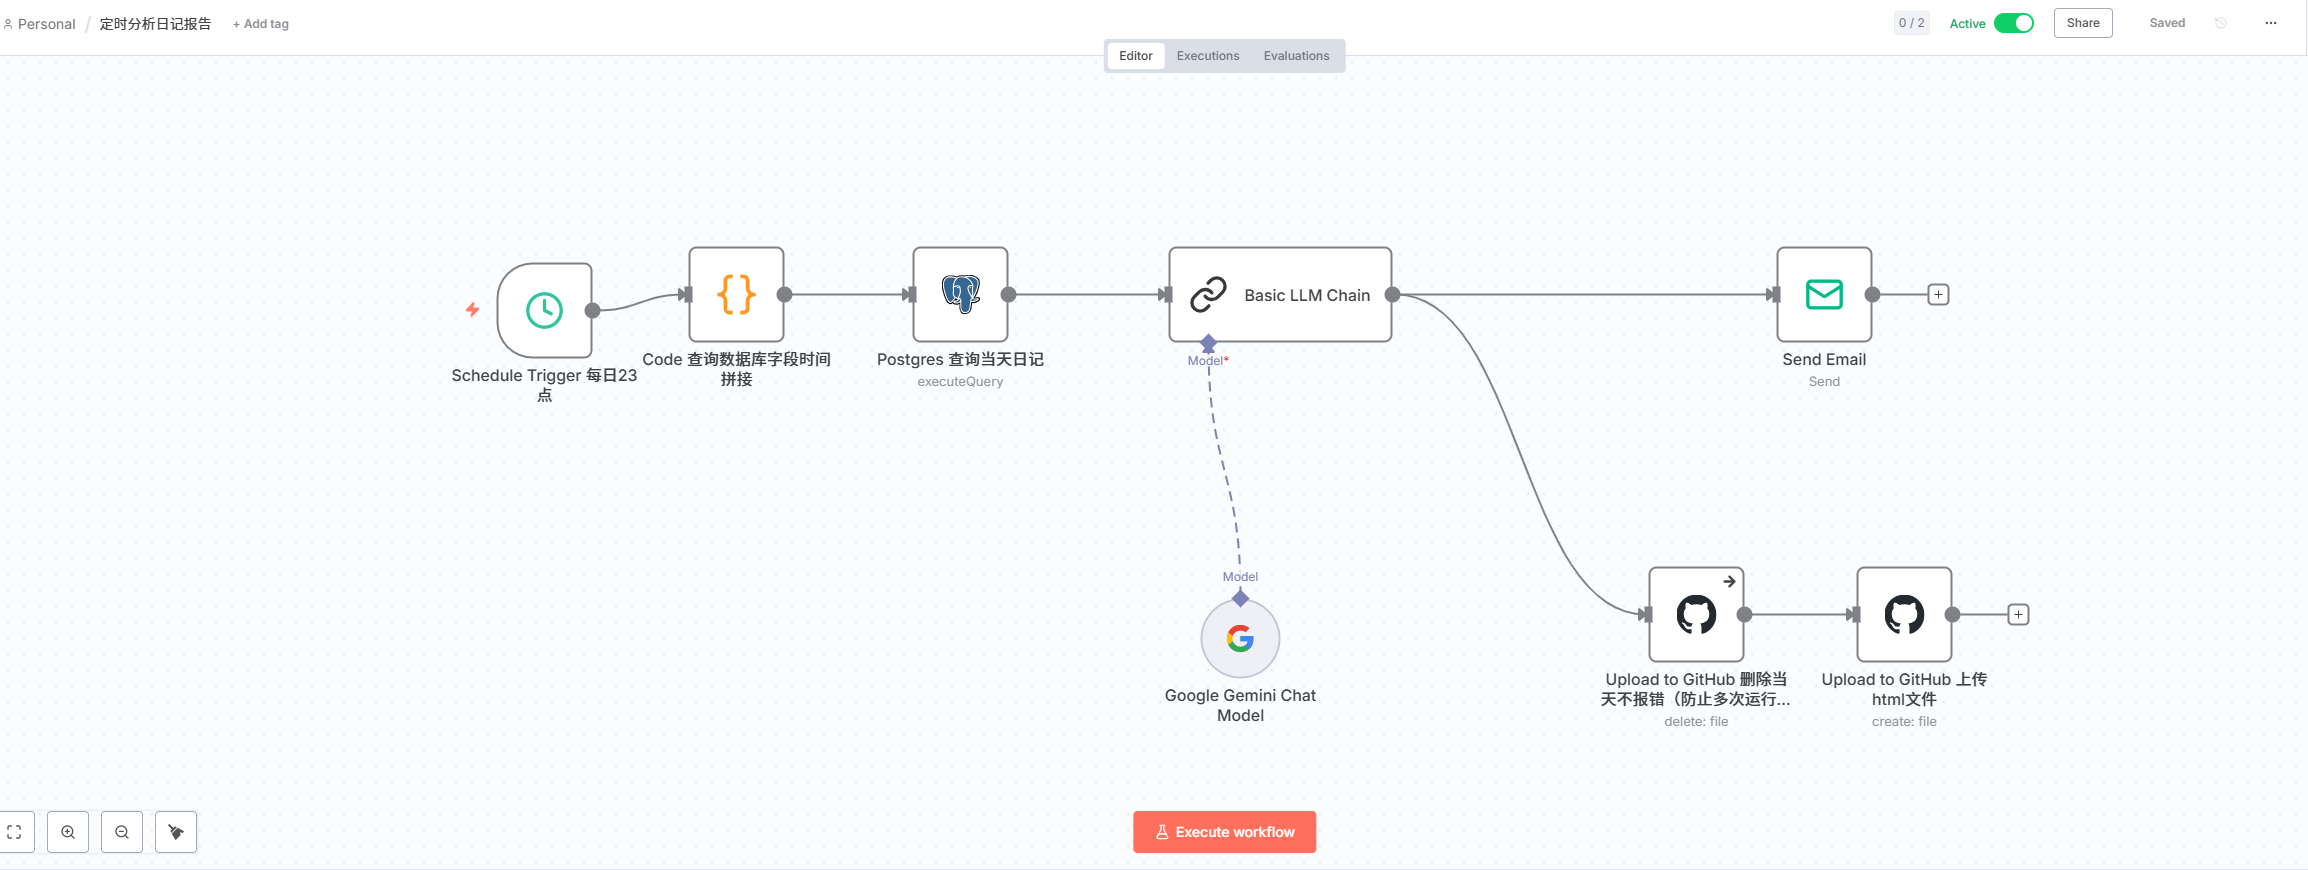The height and width of the screenshot is (870, 2308).
Task: Open the Postgres elephant node
Action: pyautogui.click(x=960, y=295)
